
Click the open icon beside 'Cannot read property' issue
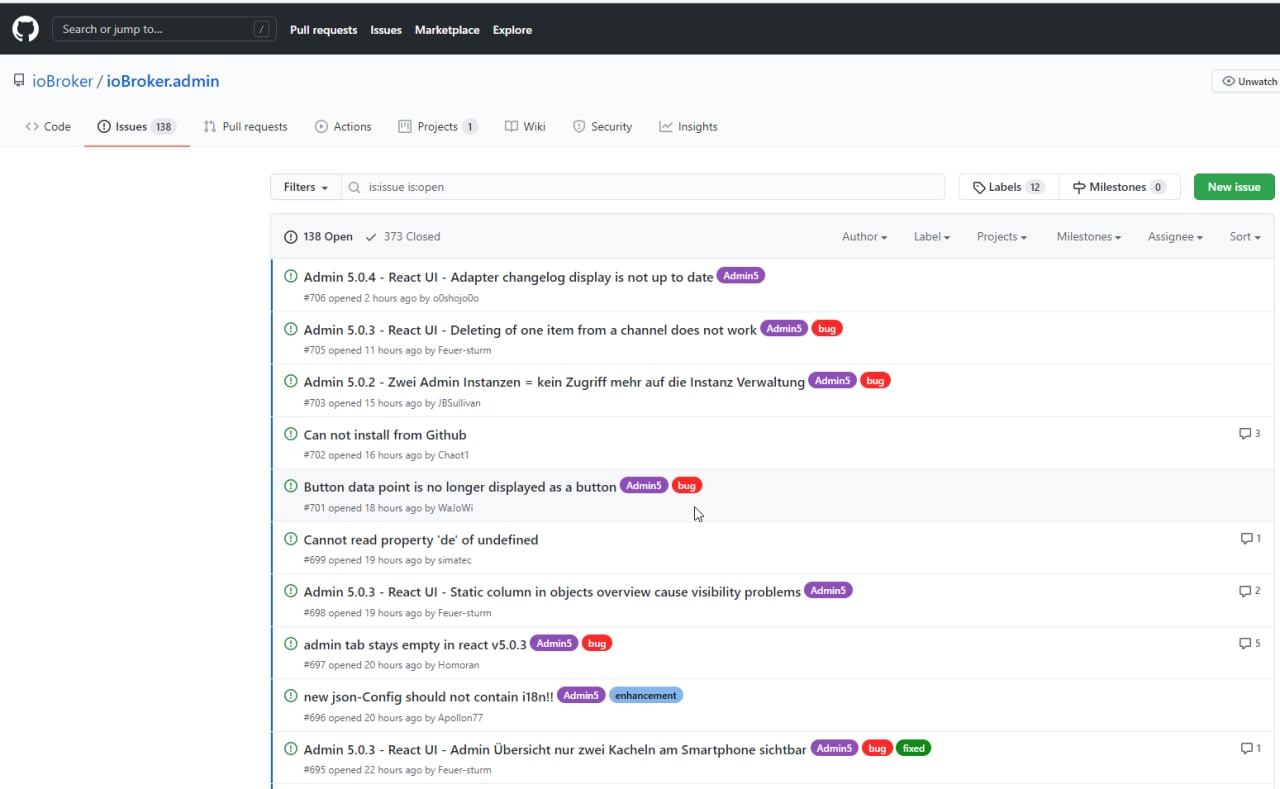click(x=291, y=539)
